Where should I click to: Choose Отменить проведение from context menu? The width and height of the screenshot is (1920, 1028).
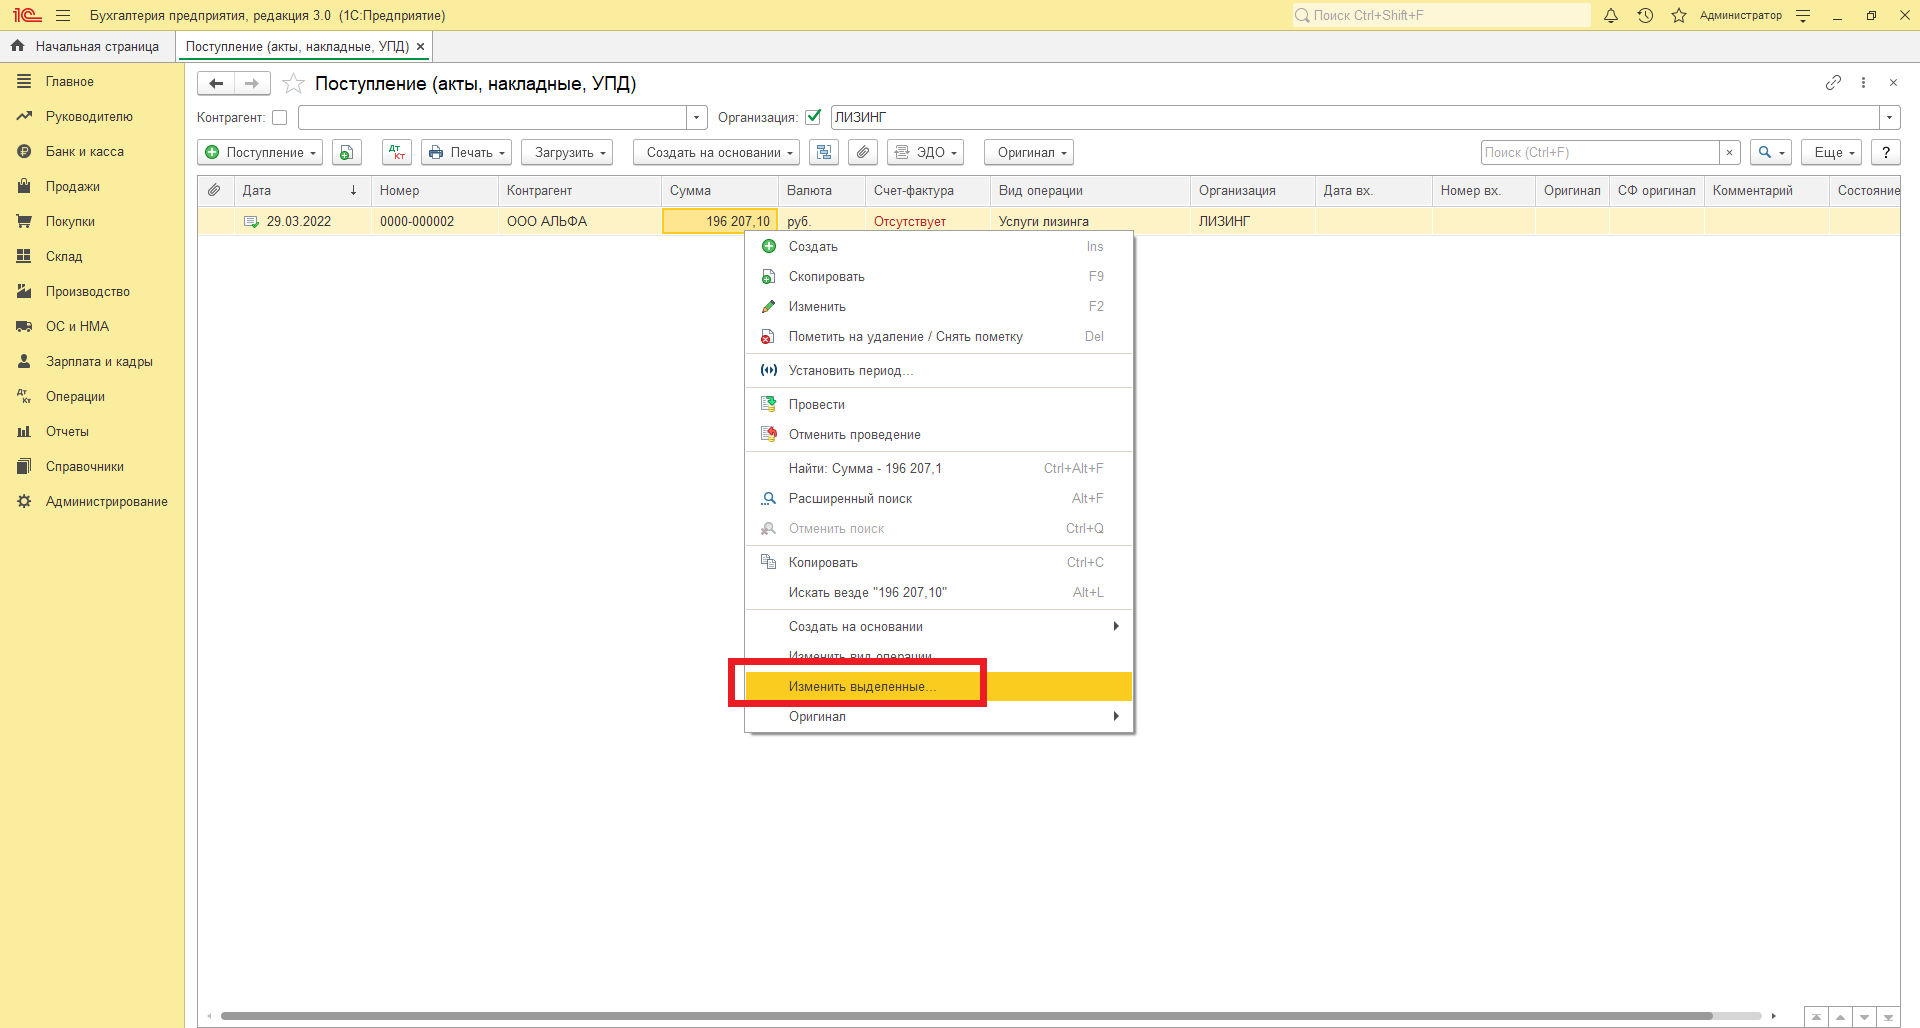854,435
